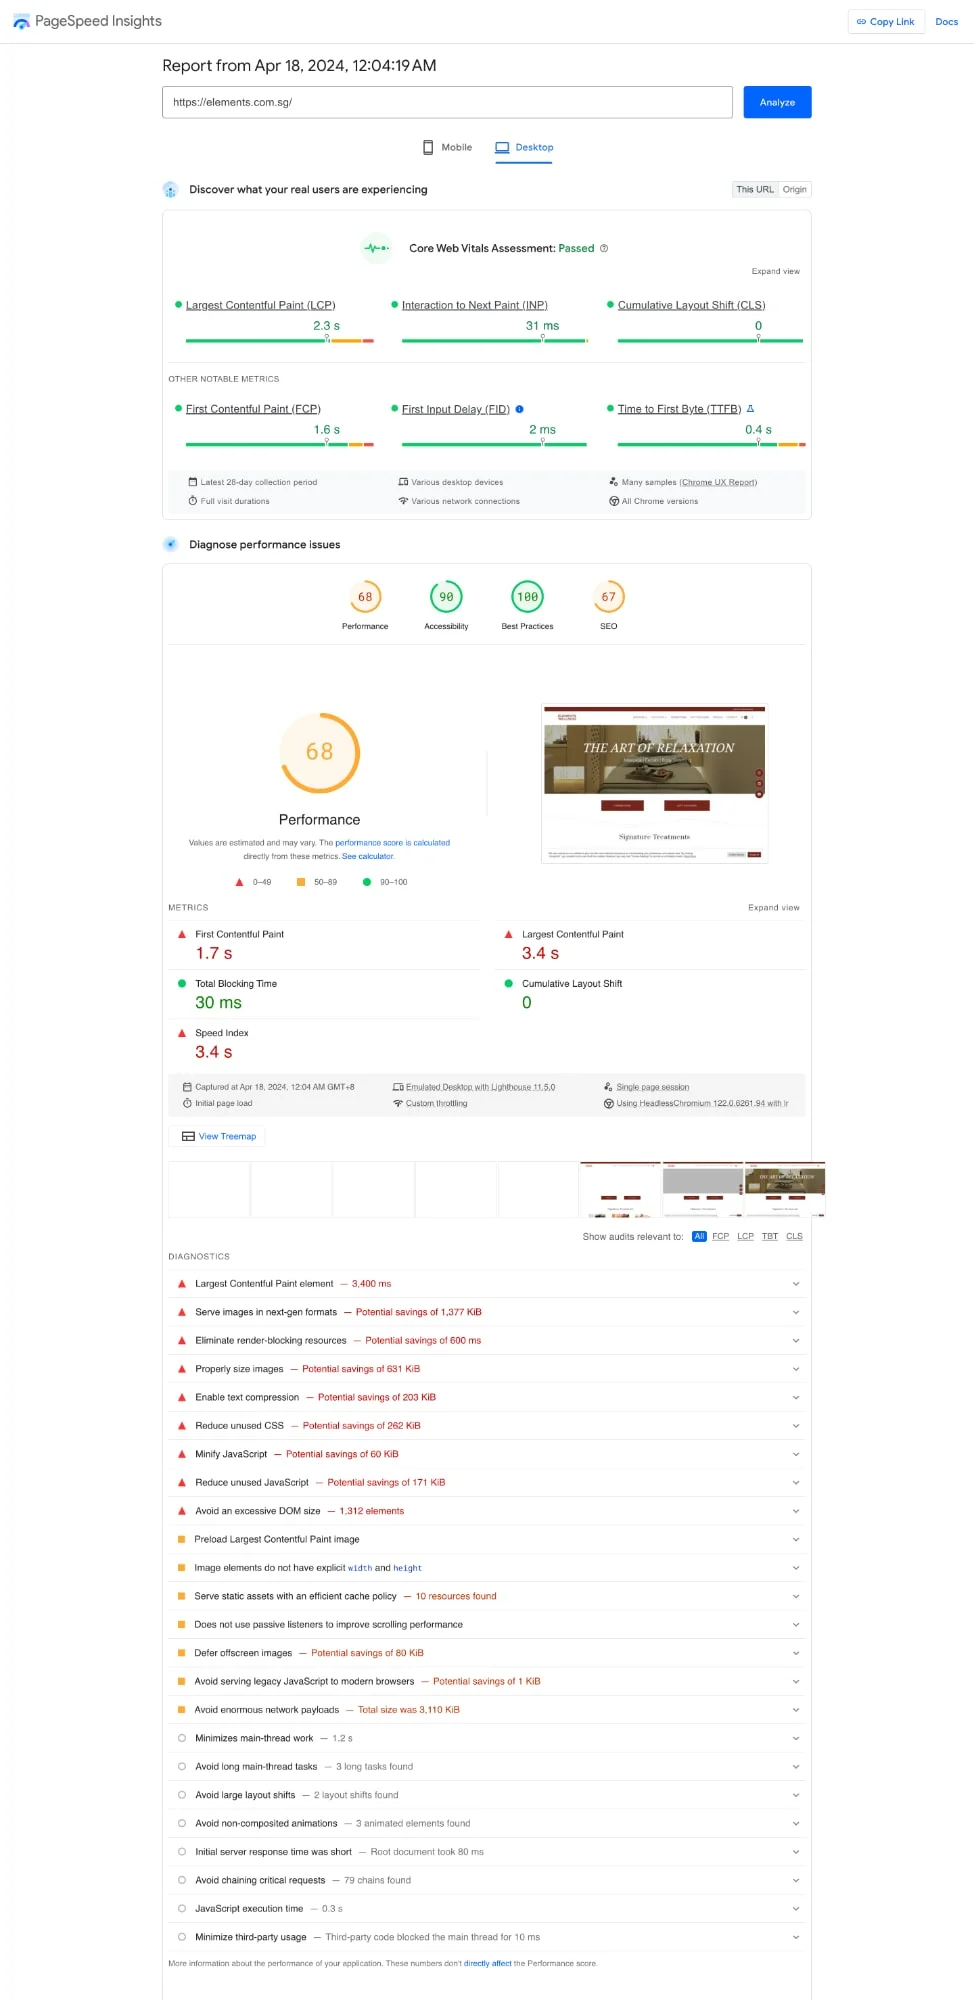Click the Core Web Vitals help question icon
974x2000 pixels.
pos(604,248)
